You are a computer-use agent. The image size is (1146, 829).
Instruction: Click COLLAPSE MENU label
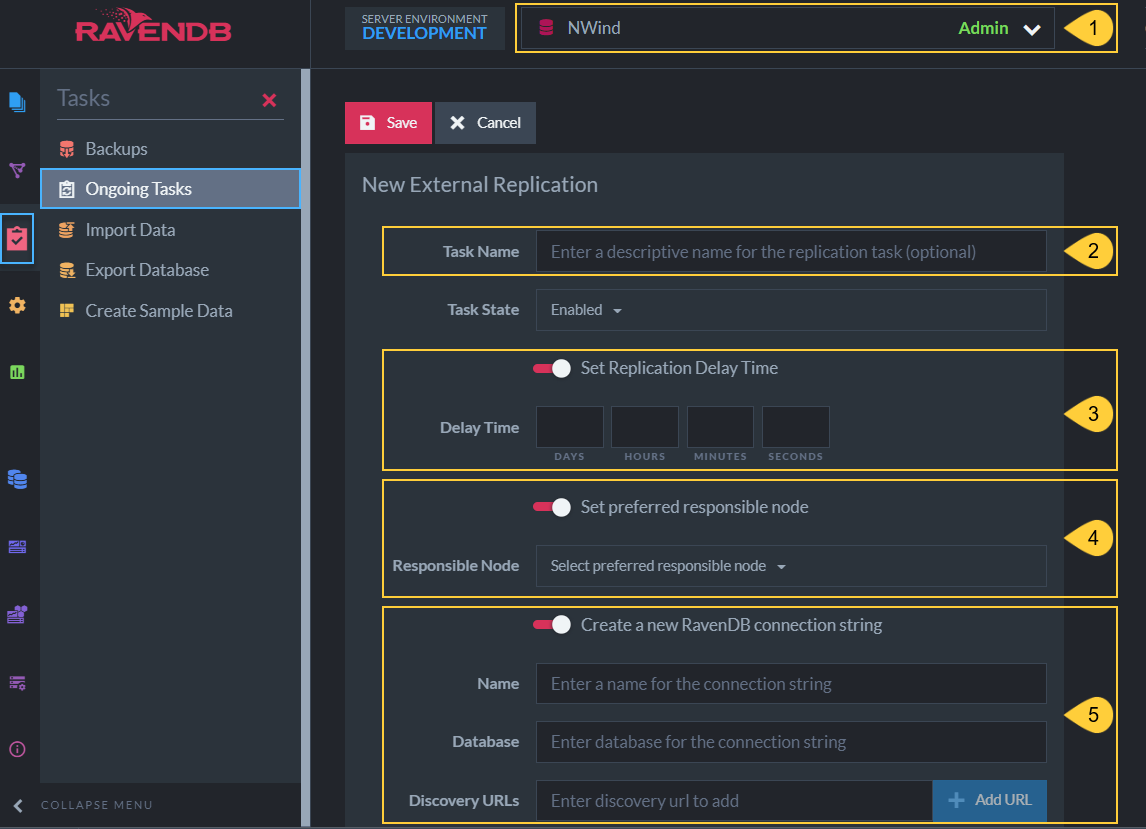click(96, 805)
